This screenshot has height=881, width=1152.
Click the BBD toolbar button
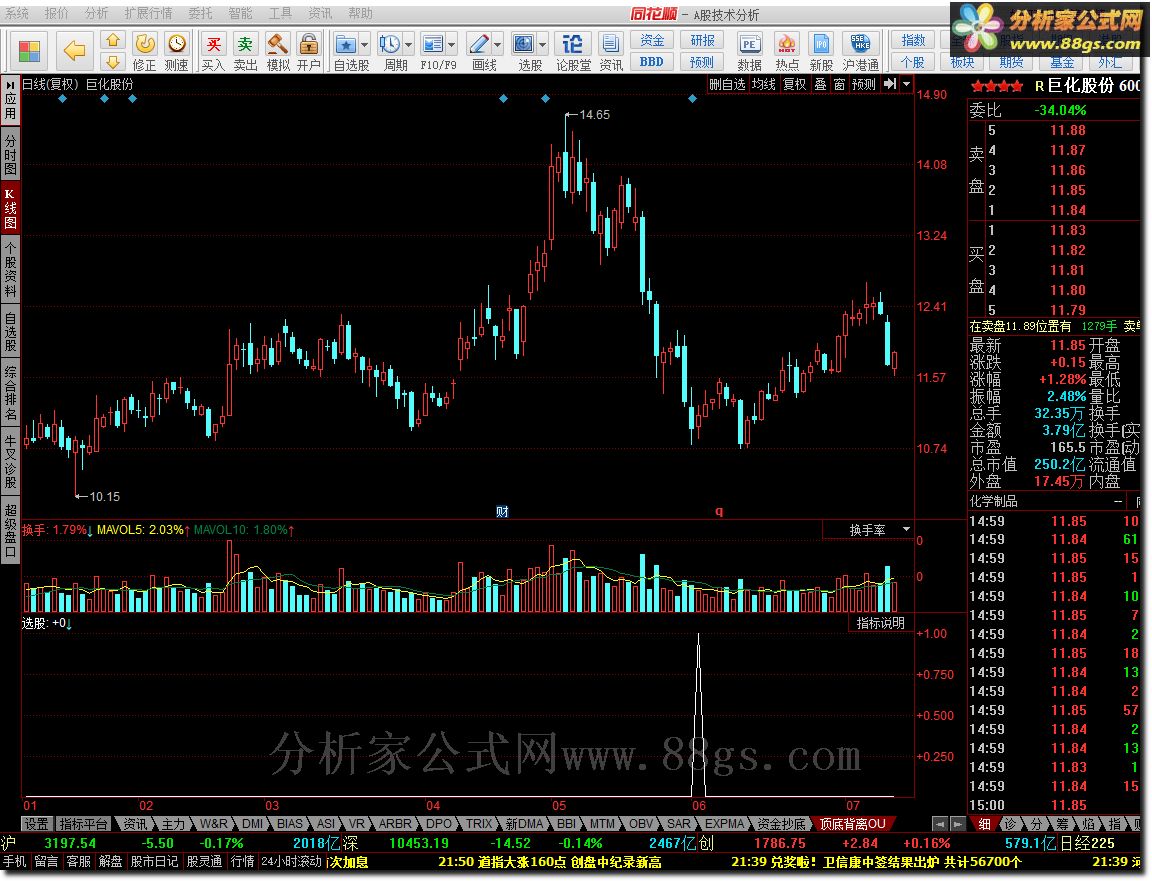(x=652, y=62)
